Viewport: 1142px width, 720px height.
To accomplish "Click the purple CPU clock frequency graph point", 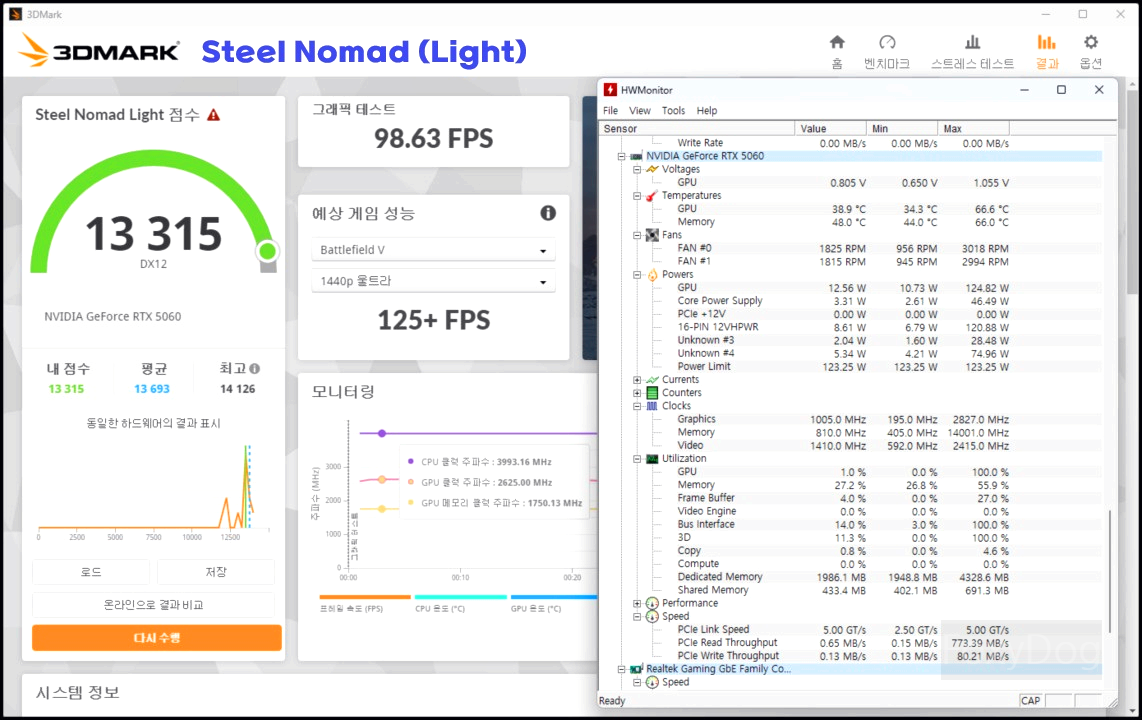I will [x=382, y=433].
